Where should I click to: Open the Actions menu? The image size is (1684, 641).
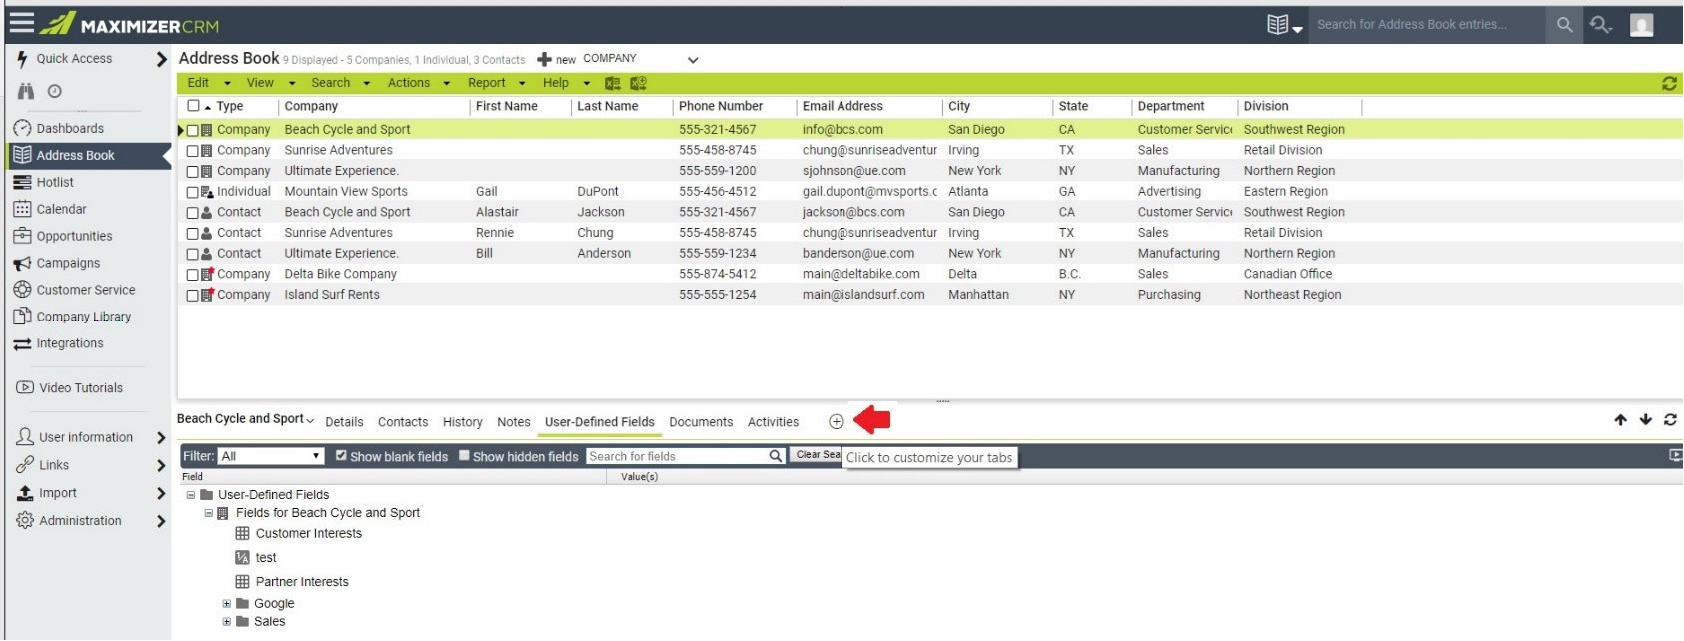[x=418, y=83]
